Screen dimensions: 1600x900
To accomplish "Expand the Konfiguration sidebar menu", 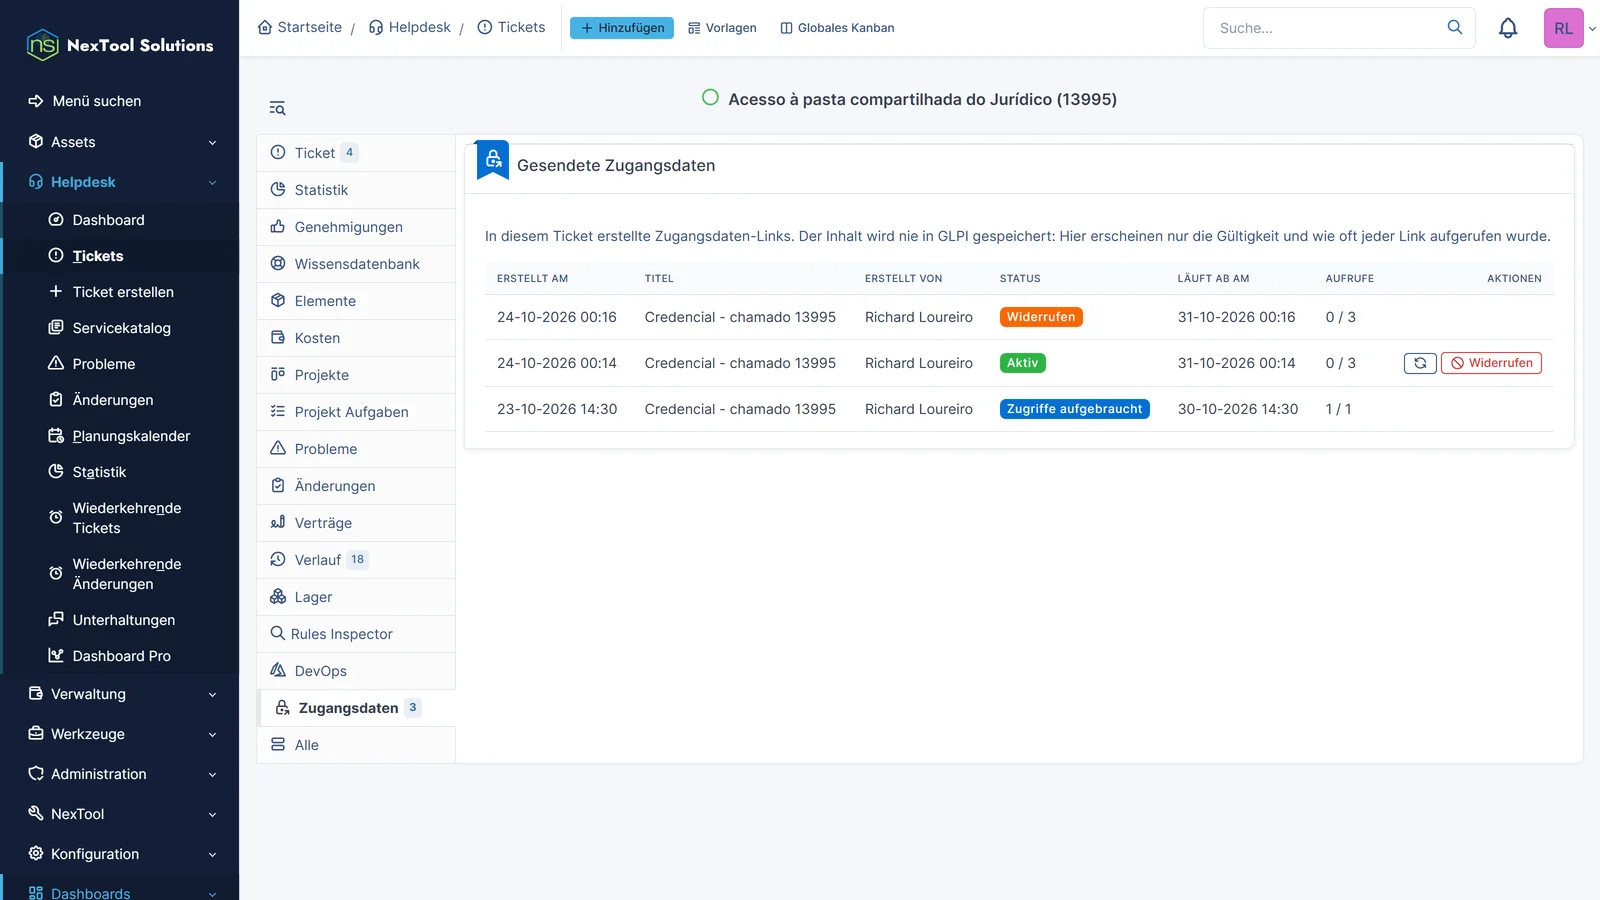I will point(120,854).
